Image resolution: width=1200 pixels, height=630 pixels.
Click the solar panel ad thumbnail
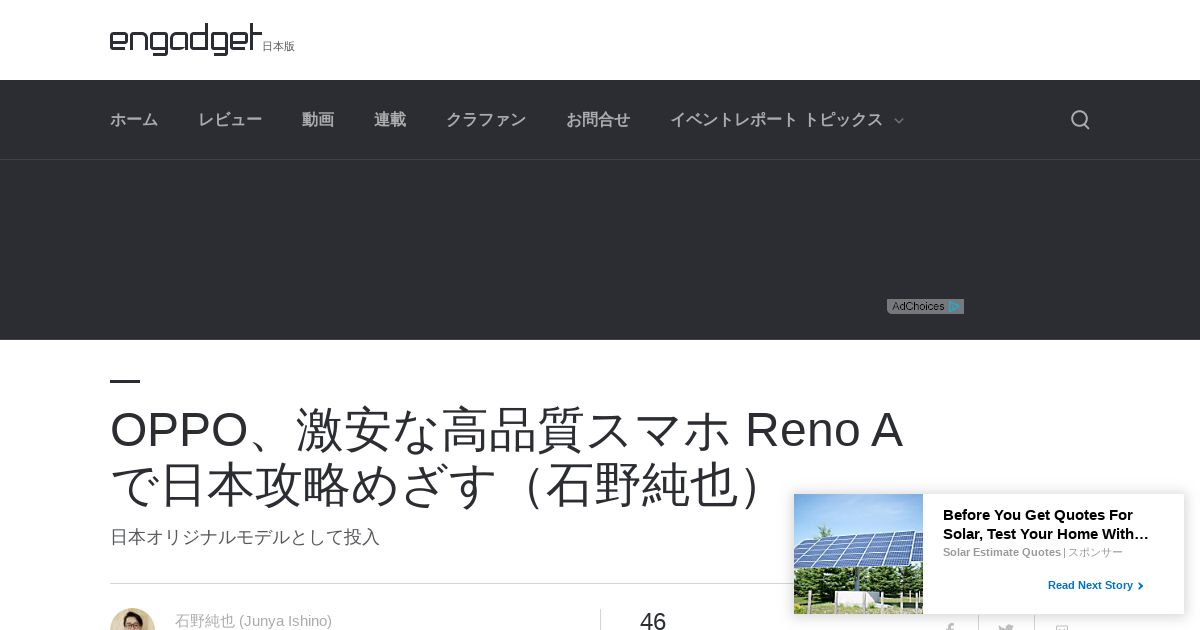(x=858, y=554)
